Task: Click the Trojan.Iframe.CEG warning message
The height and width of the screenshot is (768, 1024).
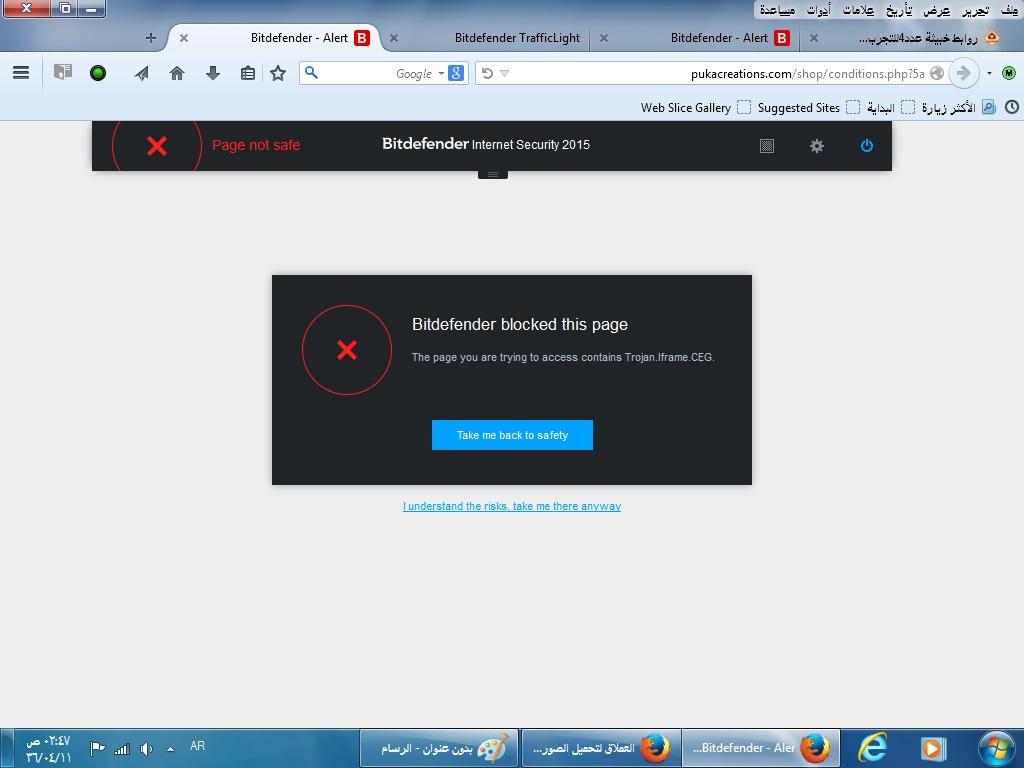Action: point(563,357)
